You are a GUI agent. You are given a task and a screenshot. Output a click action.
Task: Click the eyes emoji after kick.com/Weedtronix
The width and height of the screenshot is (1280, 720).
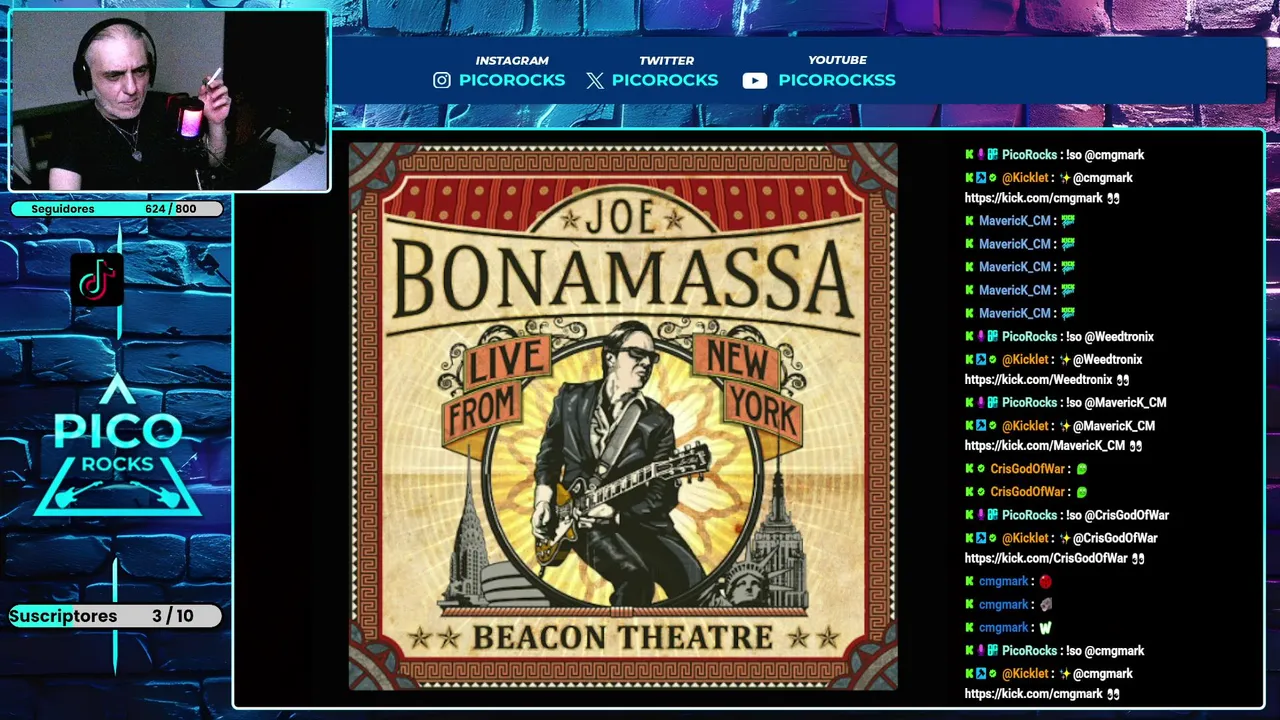pos(1122,380)
